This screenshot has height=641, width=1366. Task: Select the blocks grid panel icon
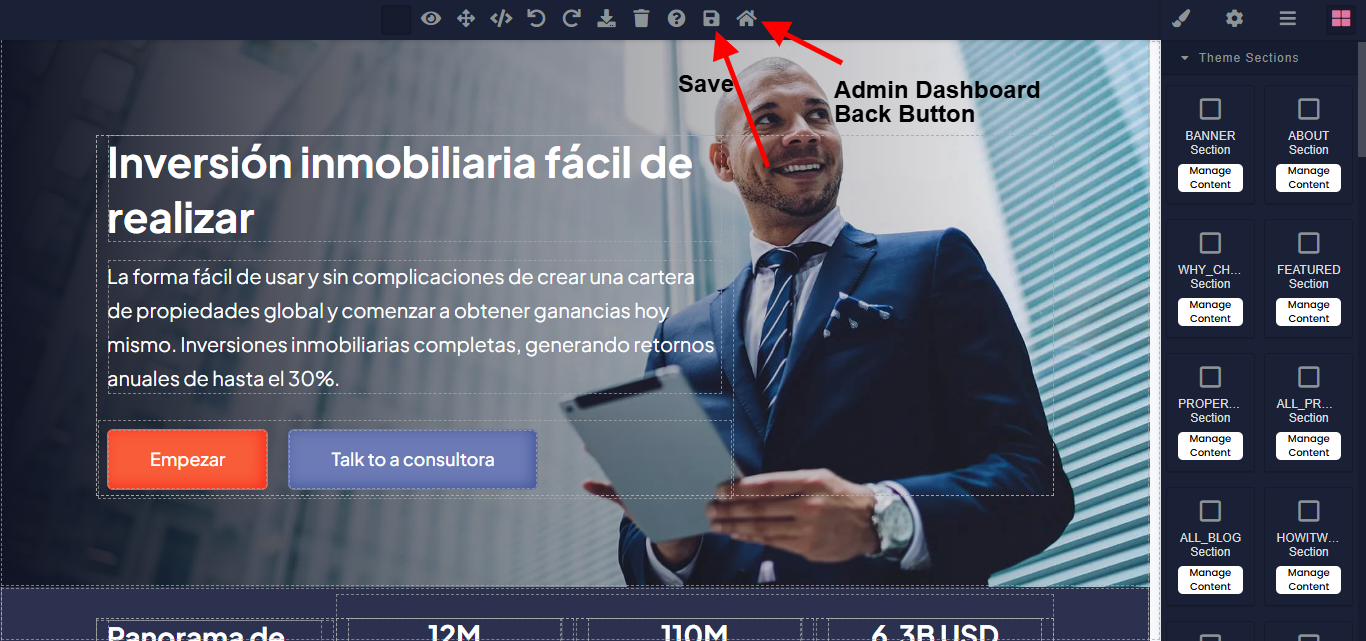1340,18
